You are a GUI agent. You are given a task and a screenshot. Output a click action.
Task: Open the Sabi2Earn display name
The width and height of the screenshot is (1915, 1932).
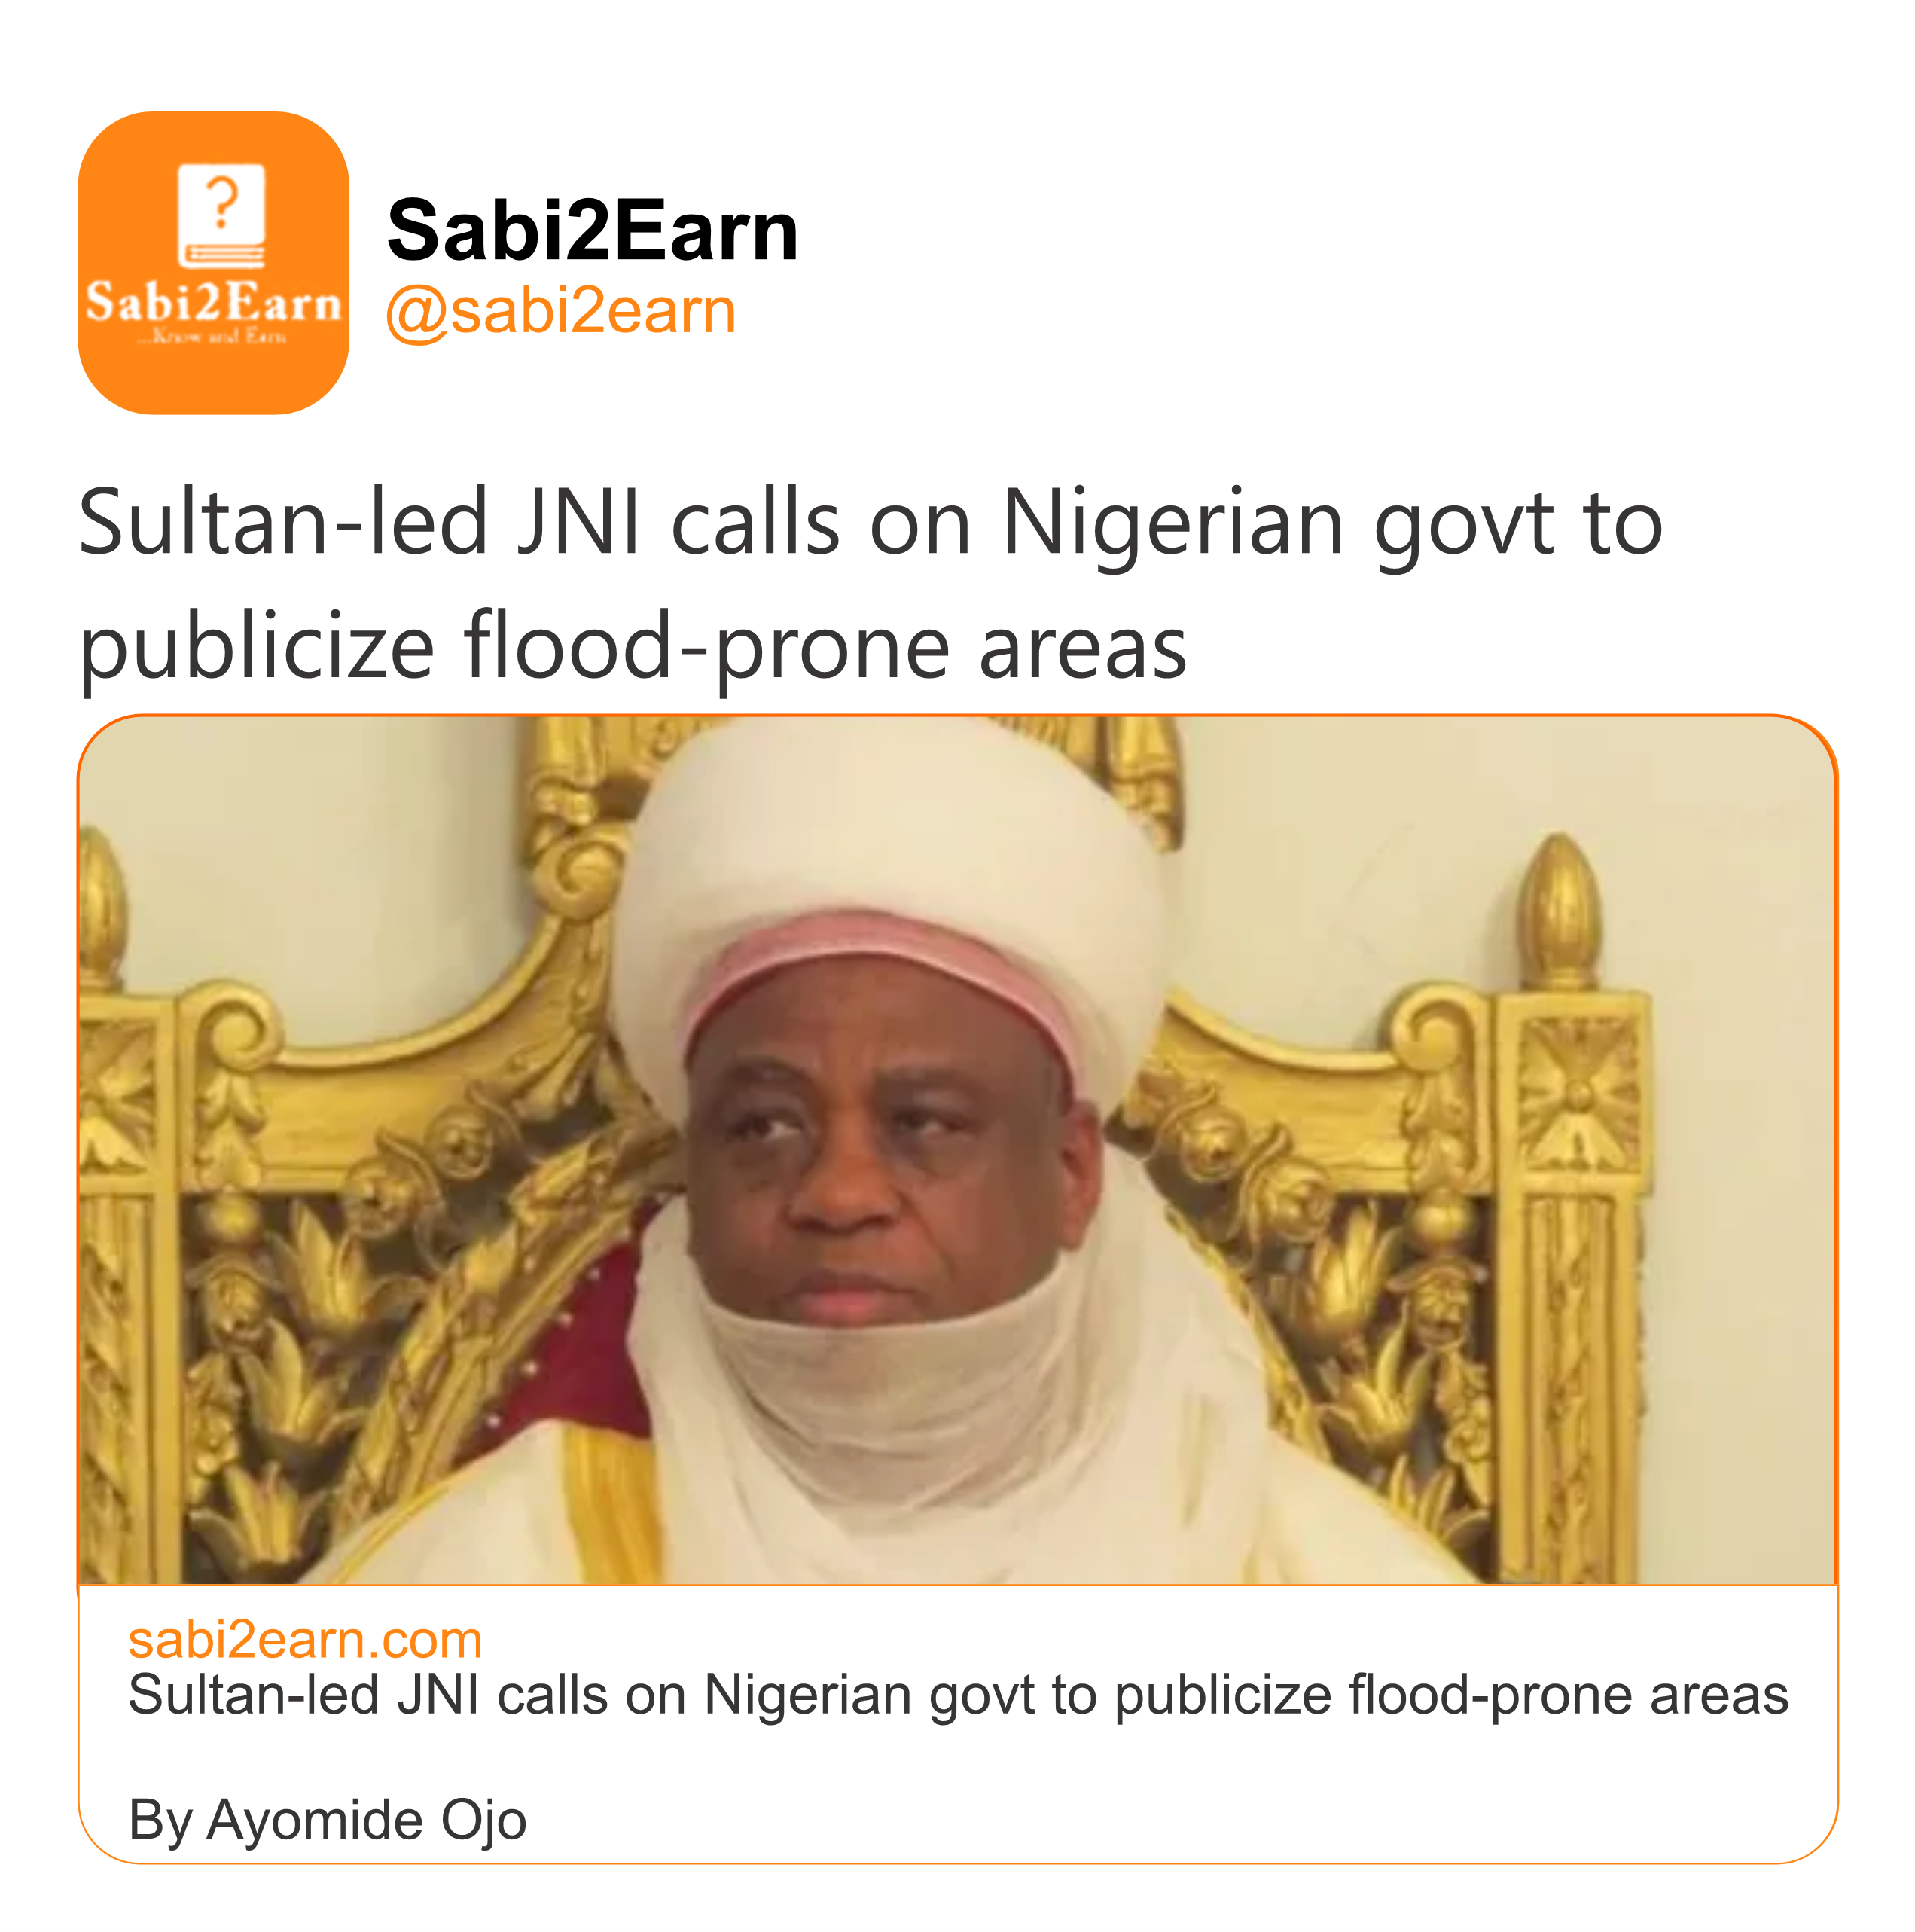pos(592,231)
